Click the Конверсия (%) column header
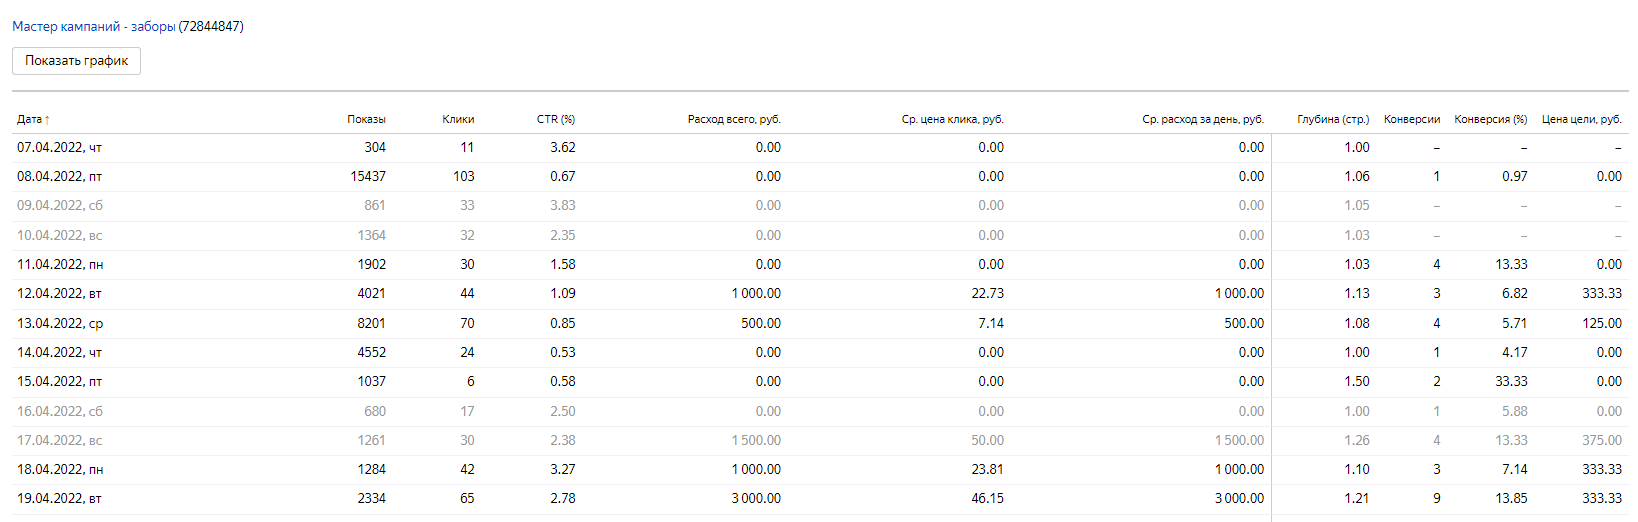 1490,120
